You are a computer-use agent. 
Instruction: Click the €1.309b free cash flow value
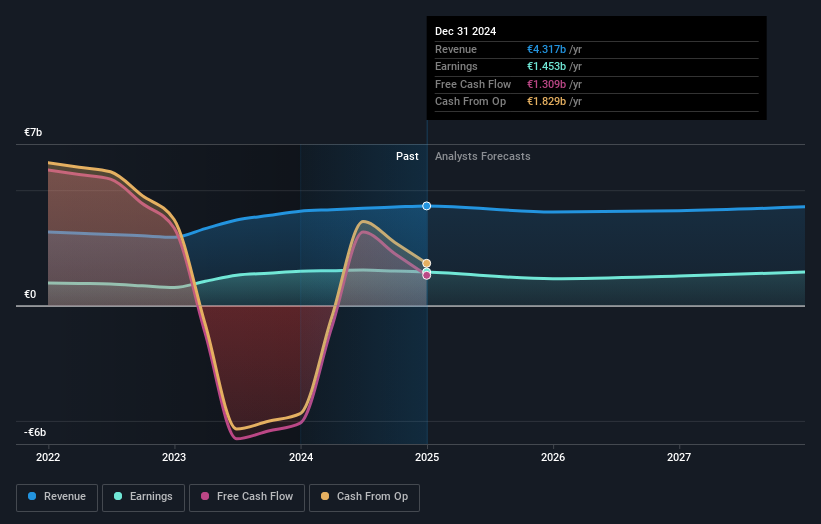(546, 84)
